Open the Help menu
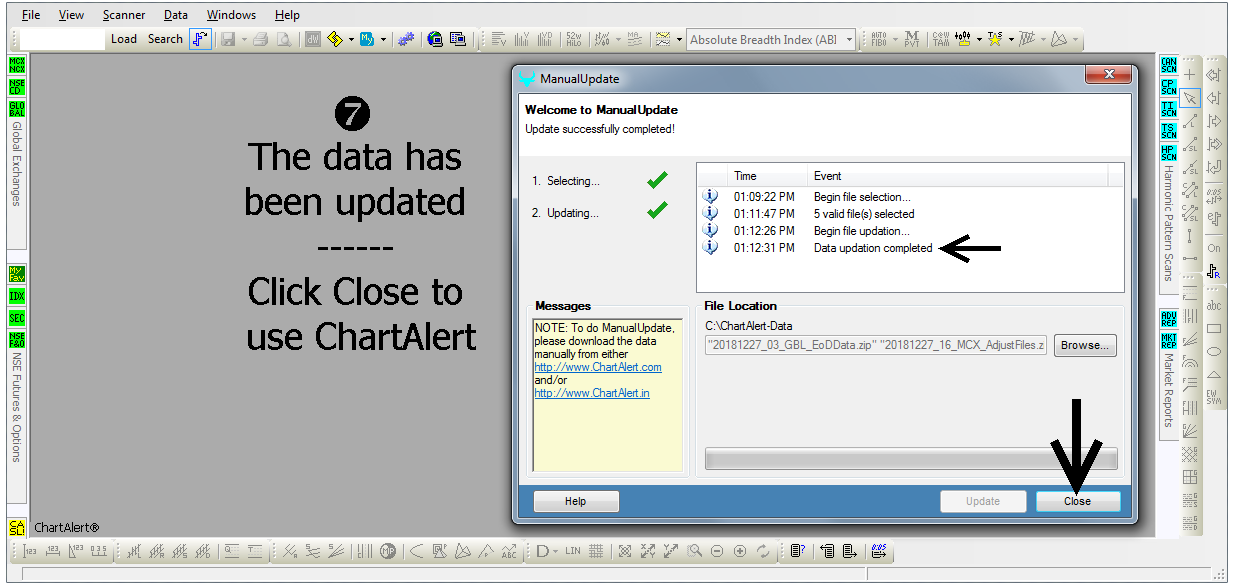The image size is (1235, 585). (287, 15)
